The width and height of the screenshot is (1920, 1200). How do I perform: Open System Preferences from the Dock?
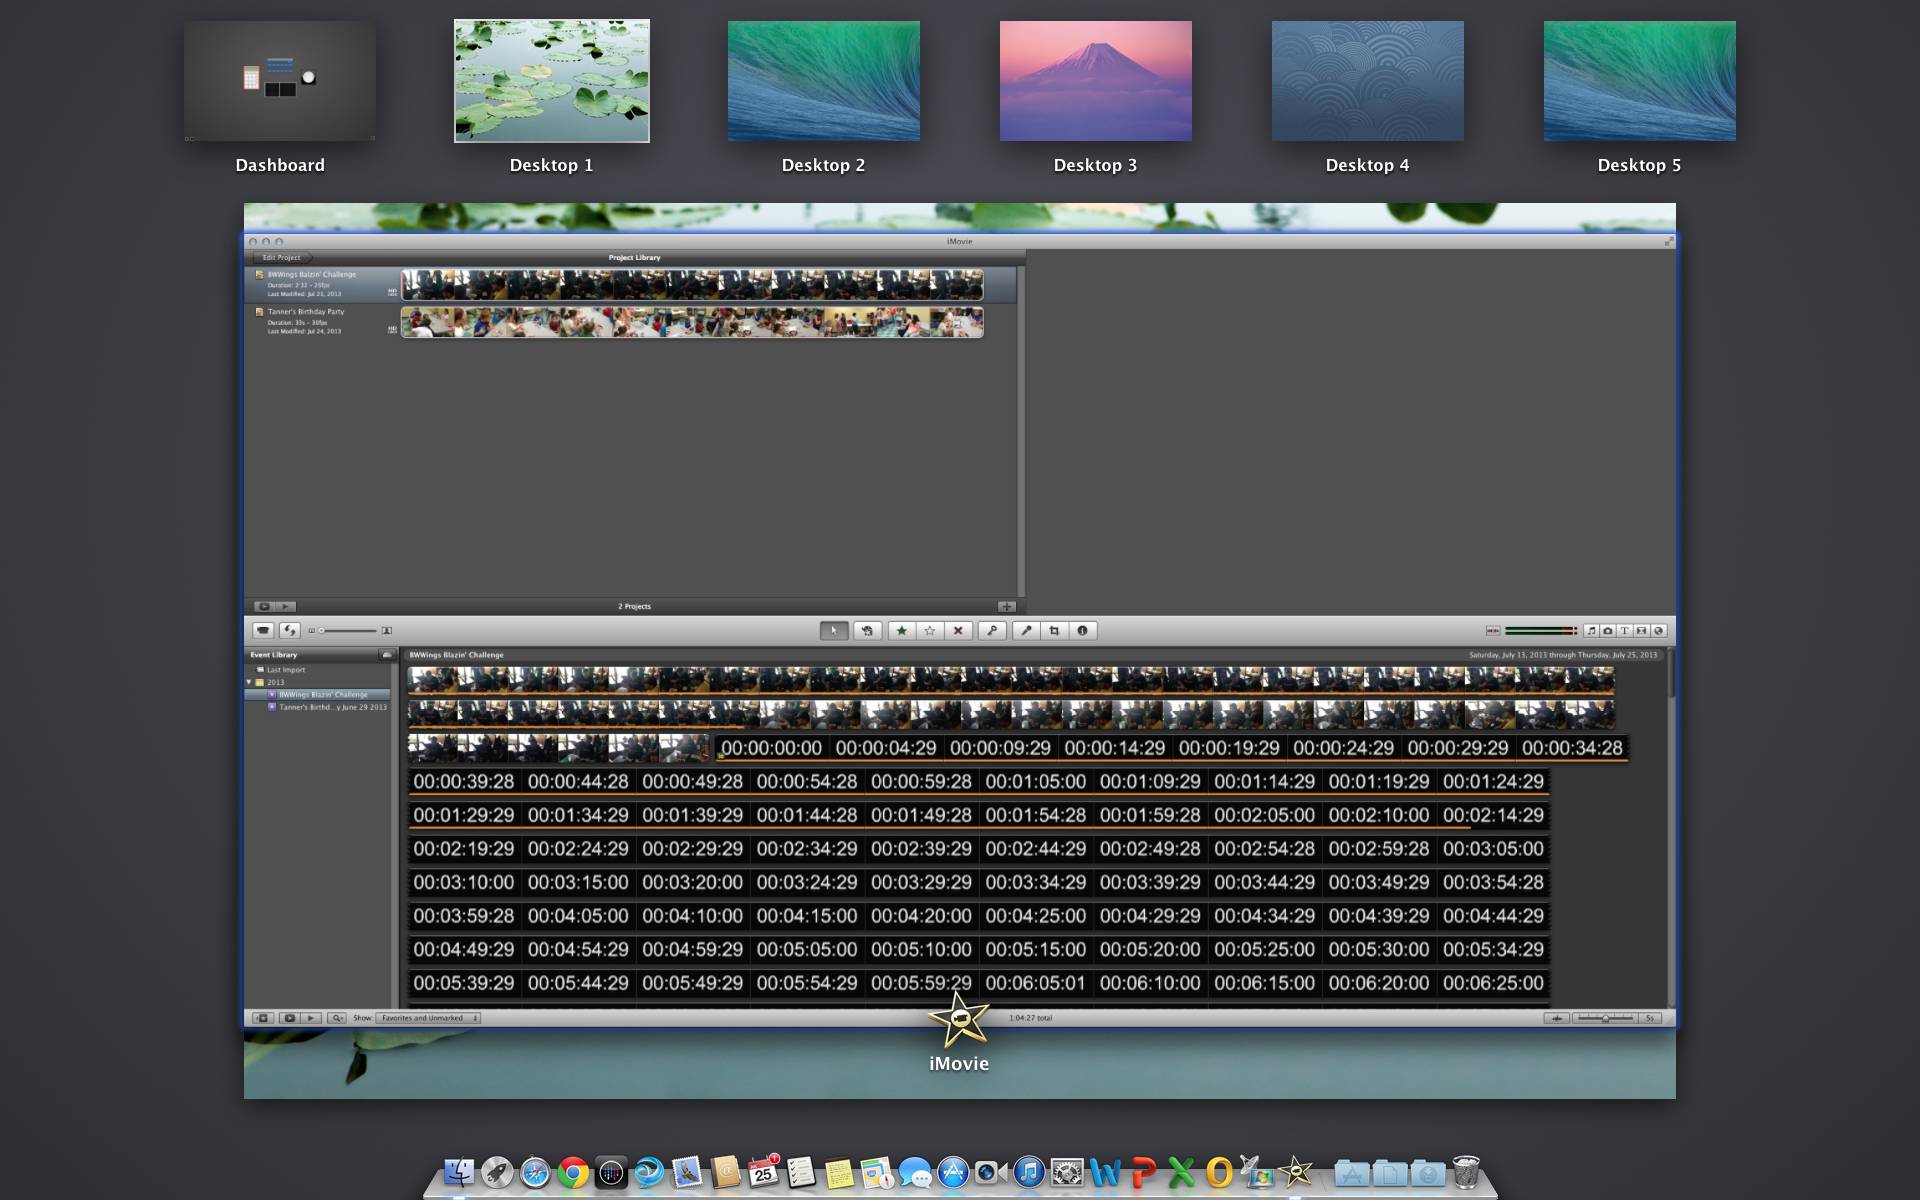click(1067, 1172)
